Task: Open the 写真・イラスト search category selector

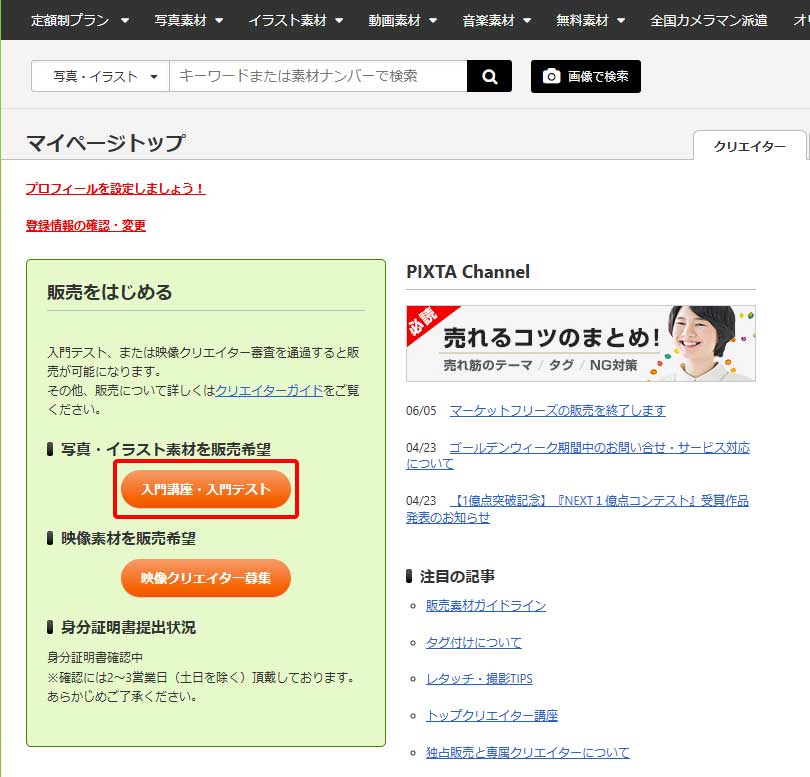Action: click(100, 76)
